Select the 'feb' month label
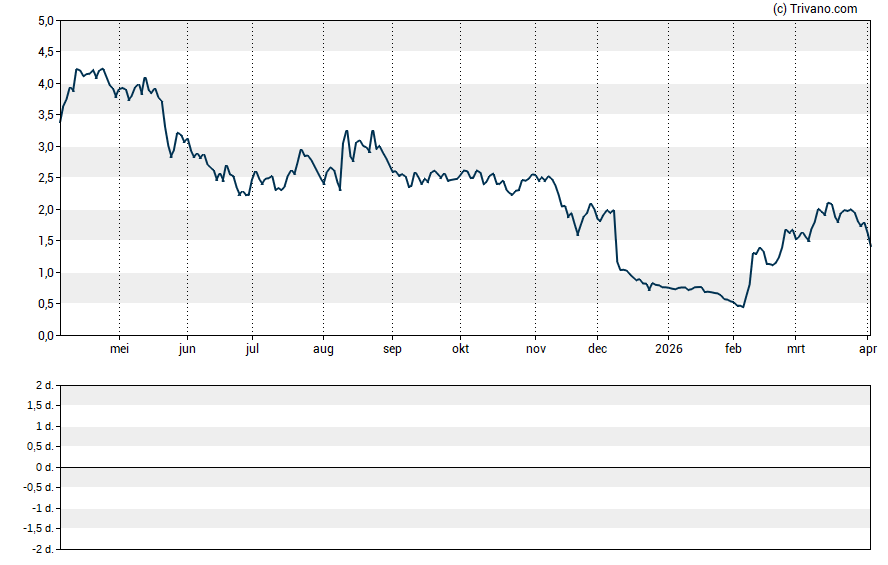The height and width of the screenshot is (565, 888). pyautogui.click(x=733, y=349)
